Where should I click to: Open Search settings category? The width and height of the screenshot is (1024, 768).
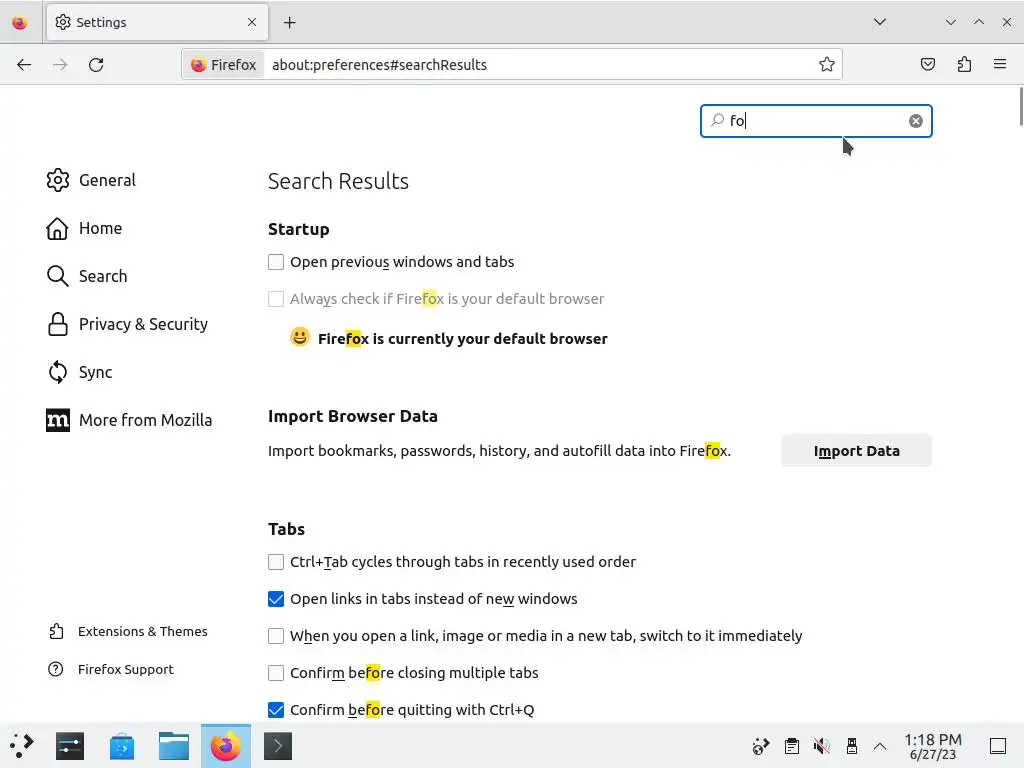(87, 276)
